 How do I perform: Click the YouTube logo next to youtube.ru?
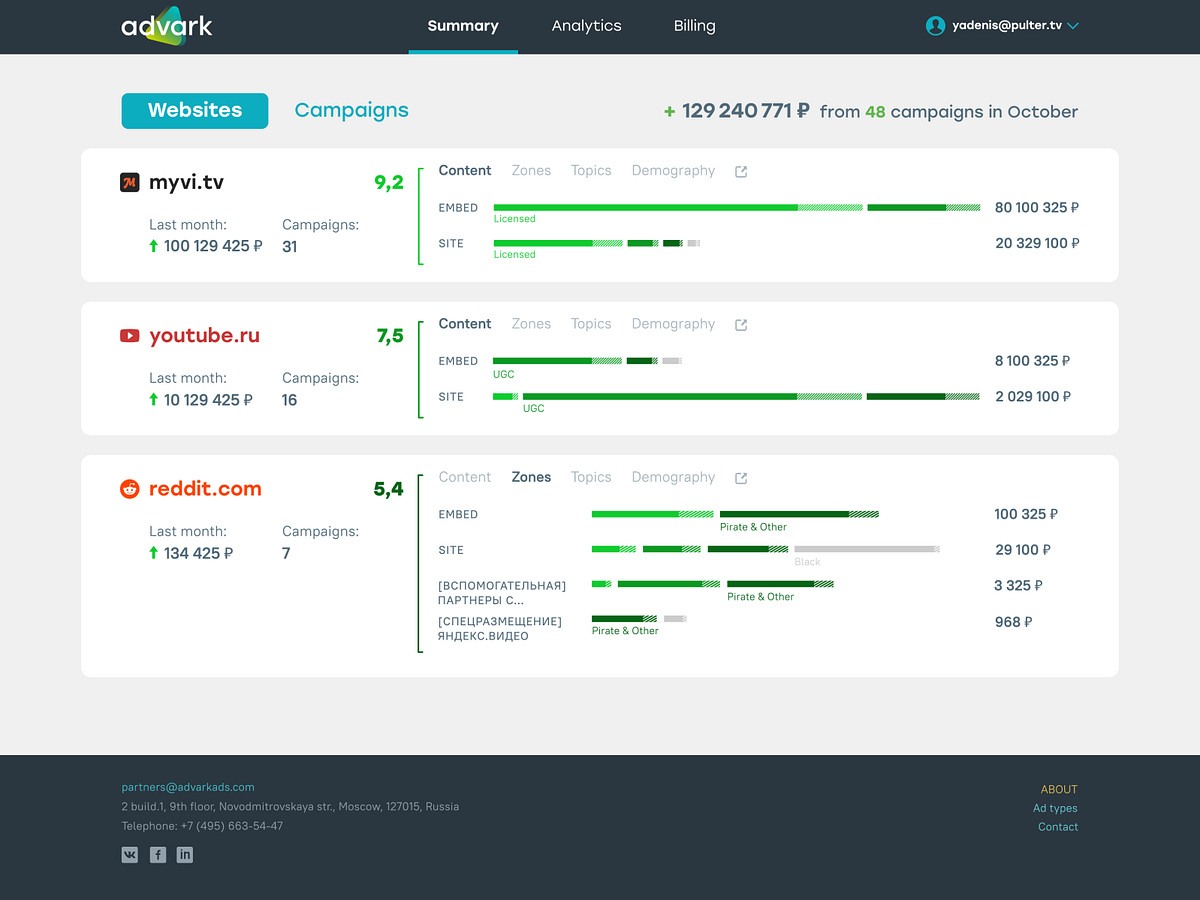[x=129, y=335]
